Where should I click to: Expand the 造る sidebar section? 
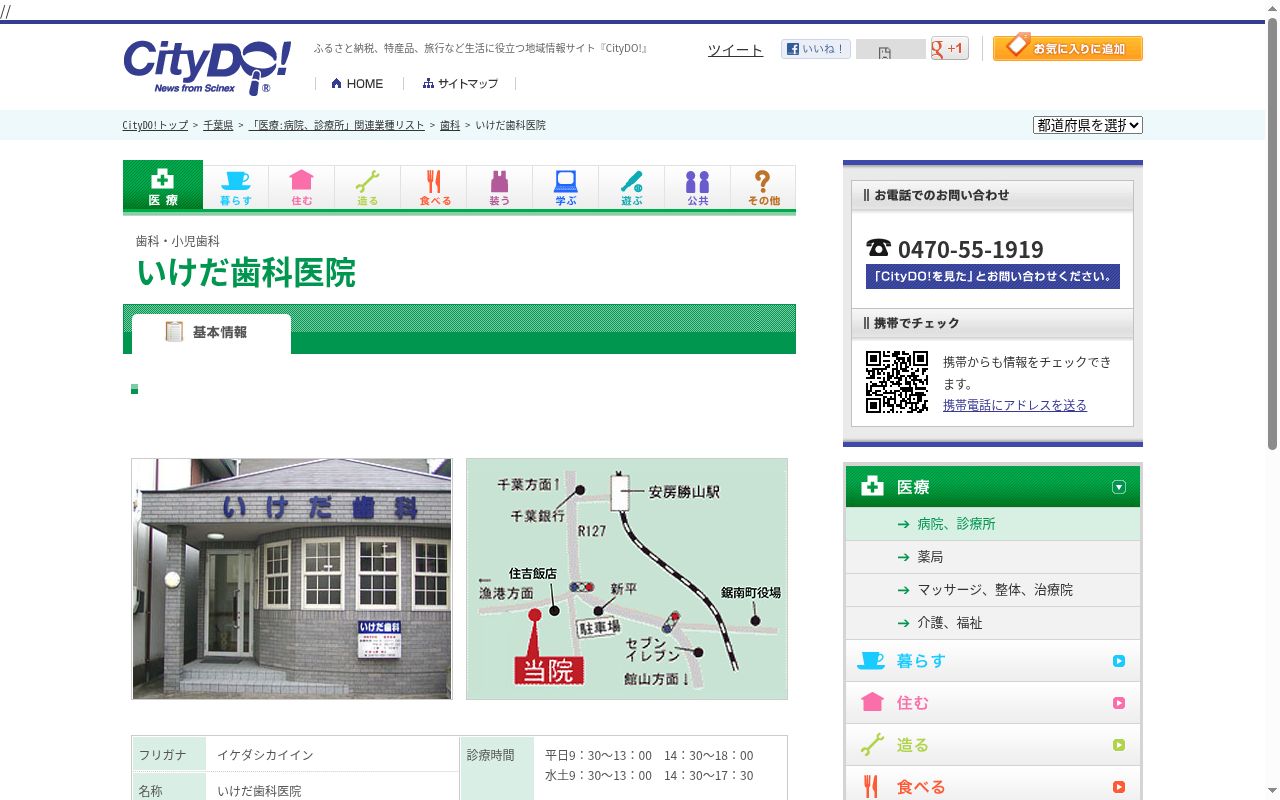point(993,745)
